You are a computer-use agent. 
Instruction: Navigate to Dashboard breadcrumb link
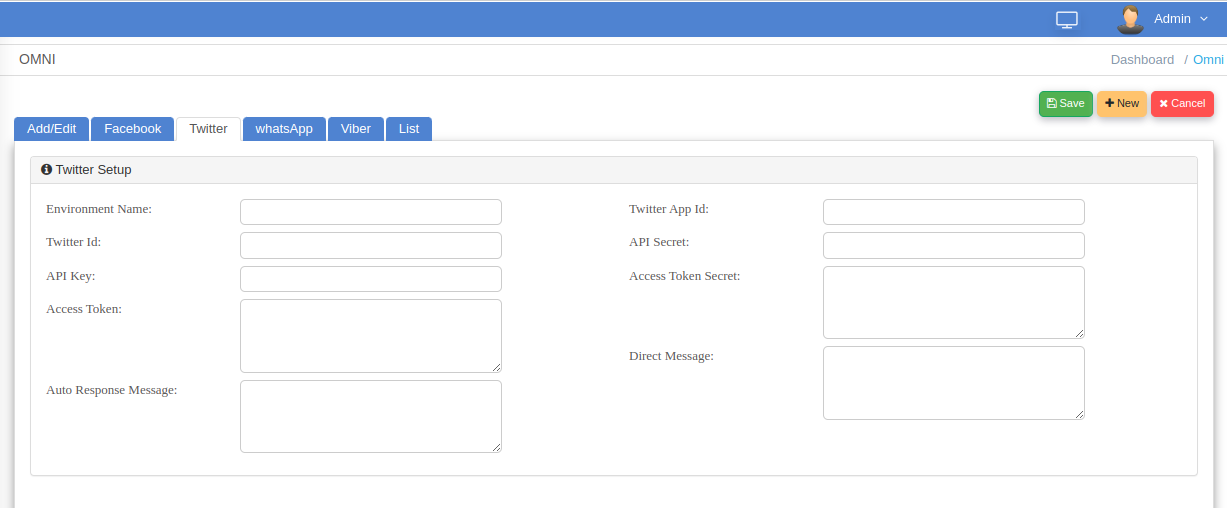[x=1142, y=60]
